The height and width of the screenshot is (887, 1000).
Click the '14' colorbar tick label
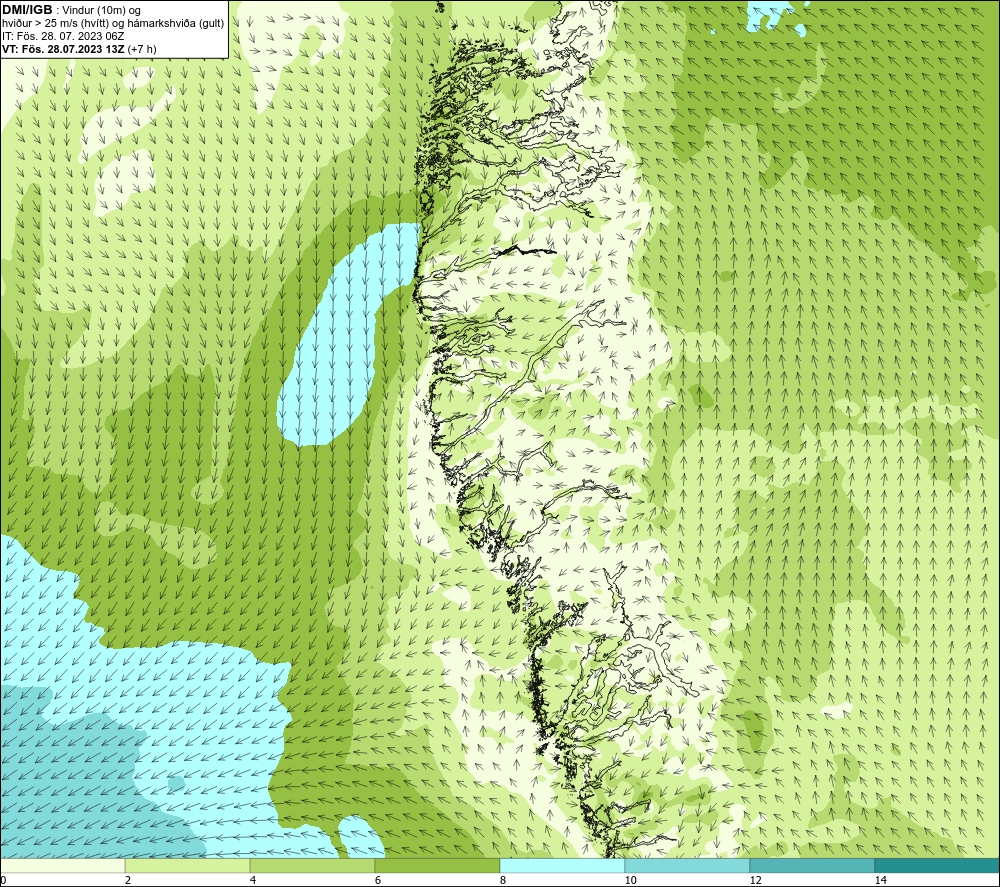(x=880, y=880)
